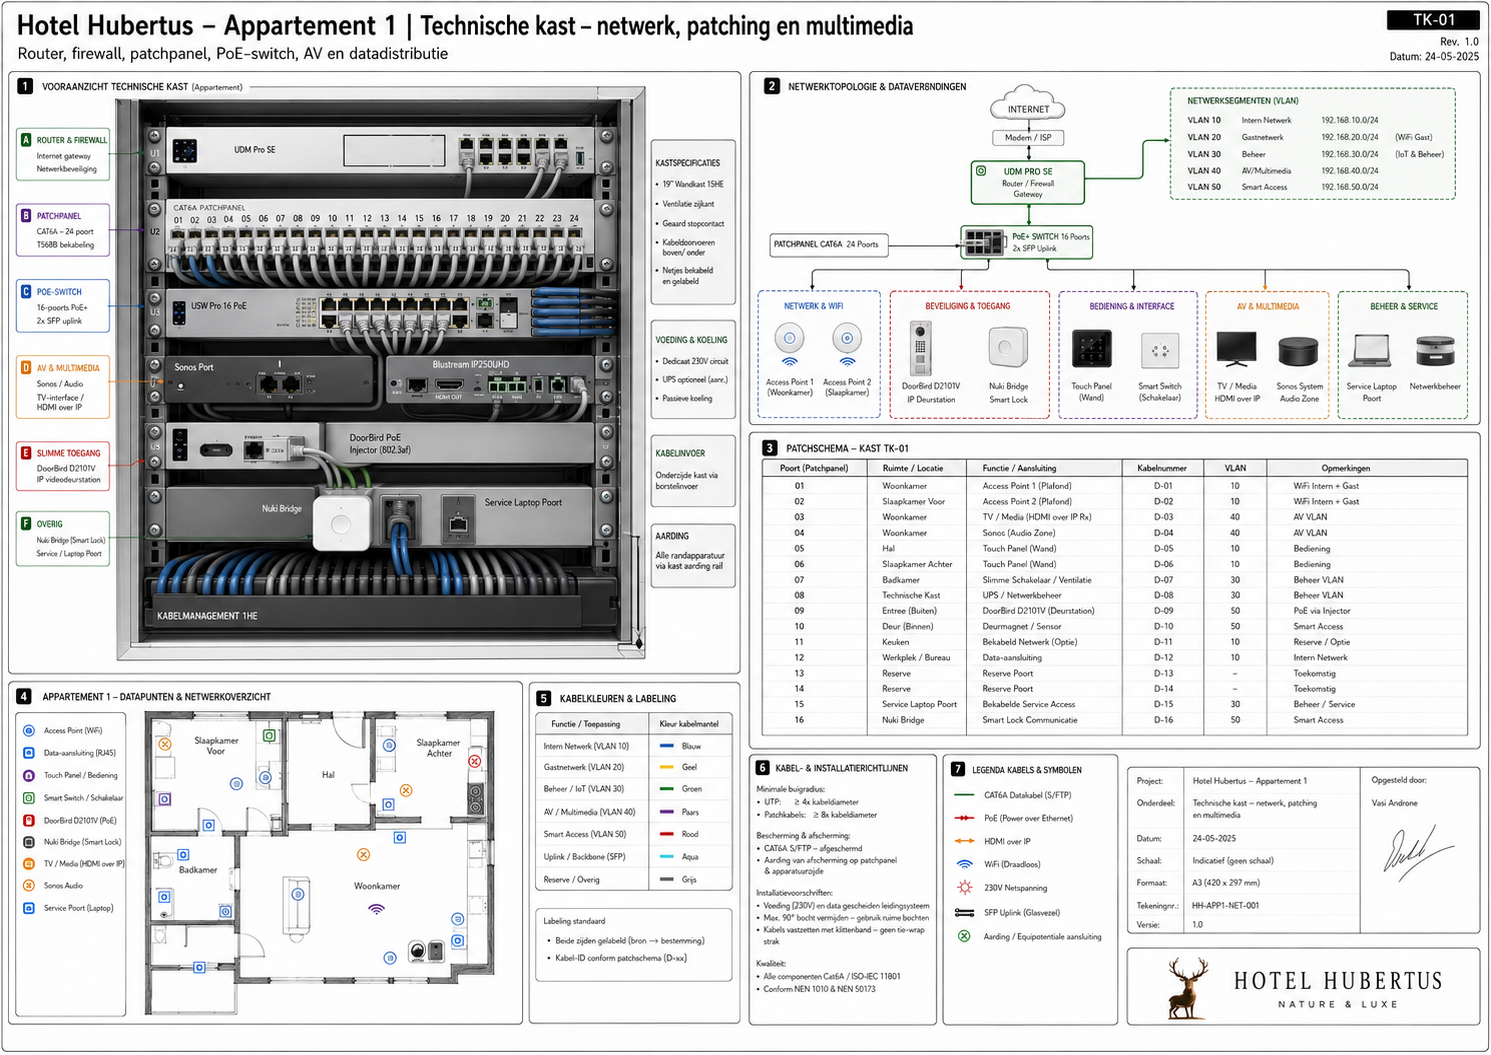Click the Nuki Bridge Smart Lock topology icon
The image size is (1491, 1055).
pos(1007,348)
